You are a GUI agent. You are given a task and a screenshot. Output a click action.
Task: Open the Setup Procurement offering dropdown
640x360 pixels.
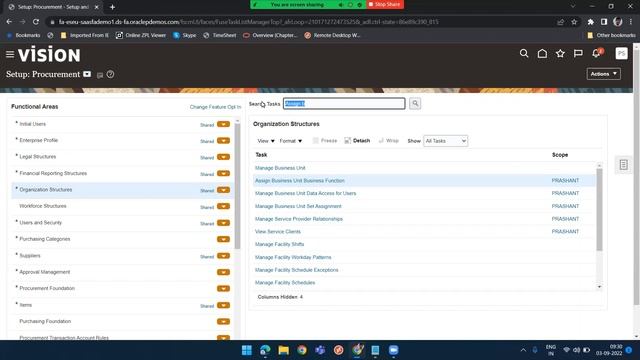click(87, 74)
